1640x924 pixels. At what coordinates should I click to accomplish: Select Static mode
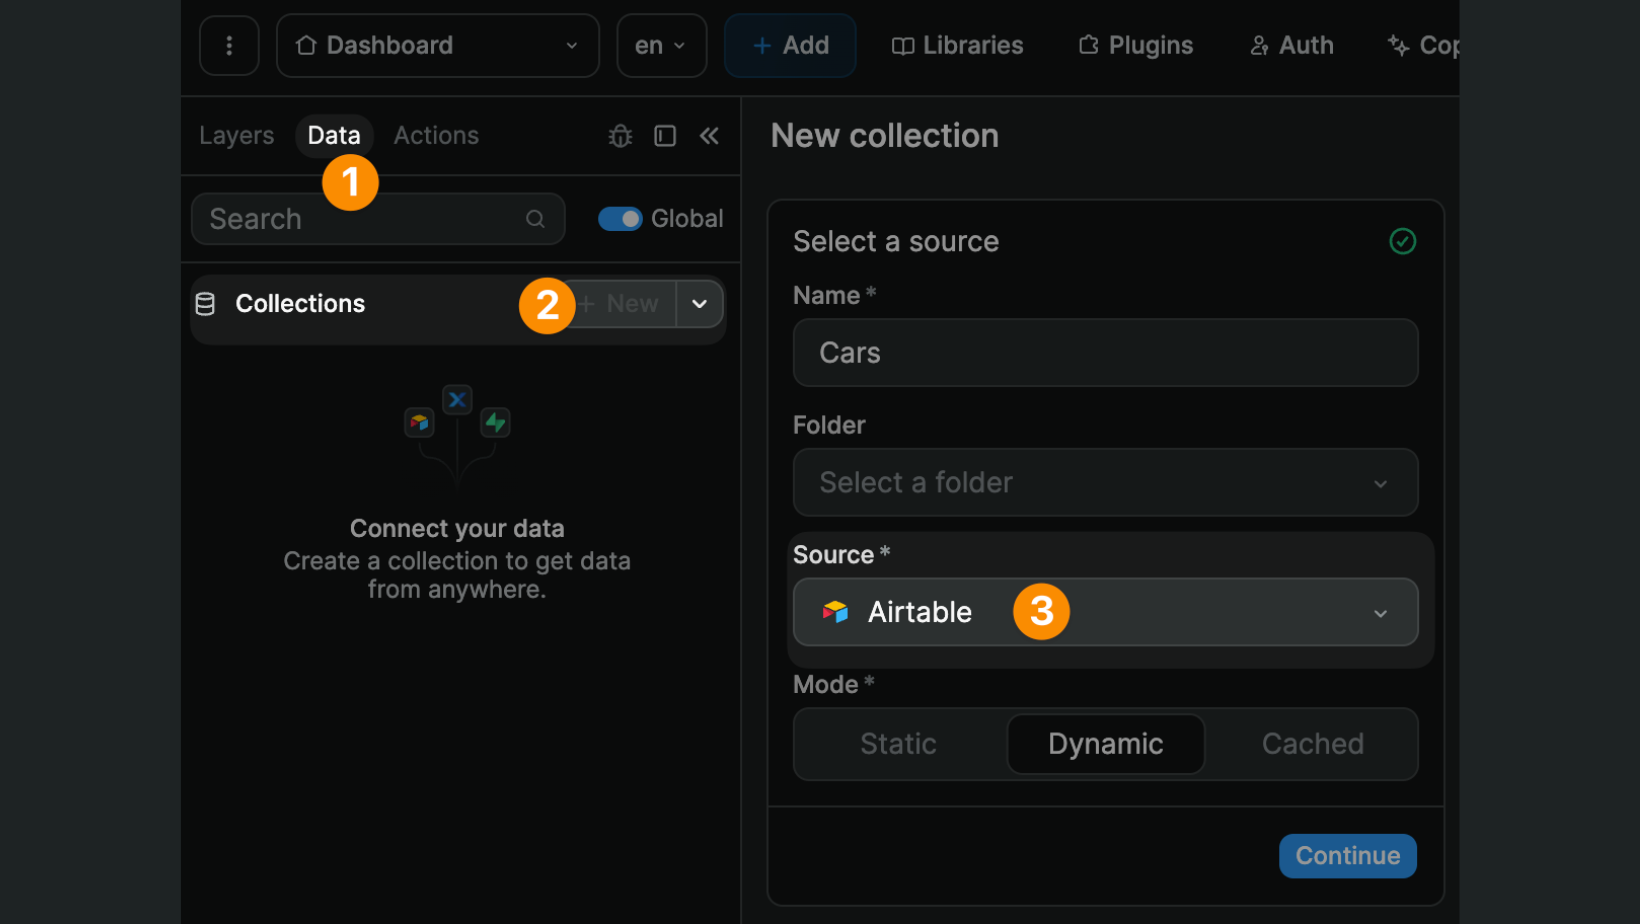(897, 743)
